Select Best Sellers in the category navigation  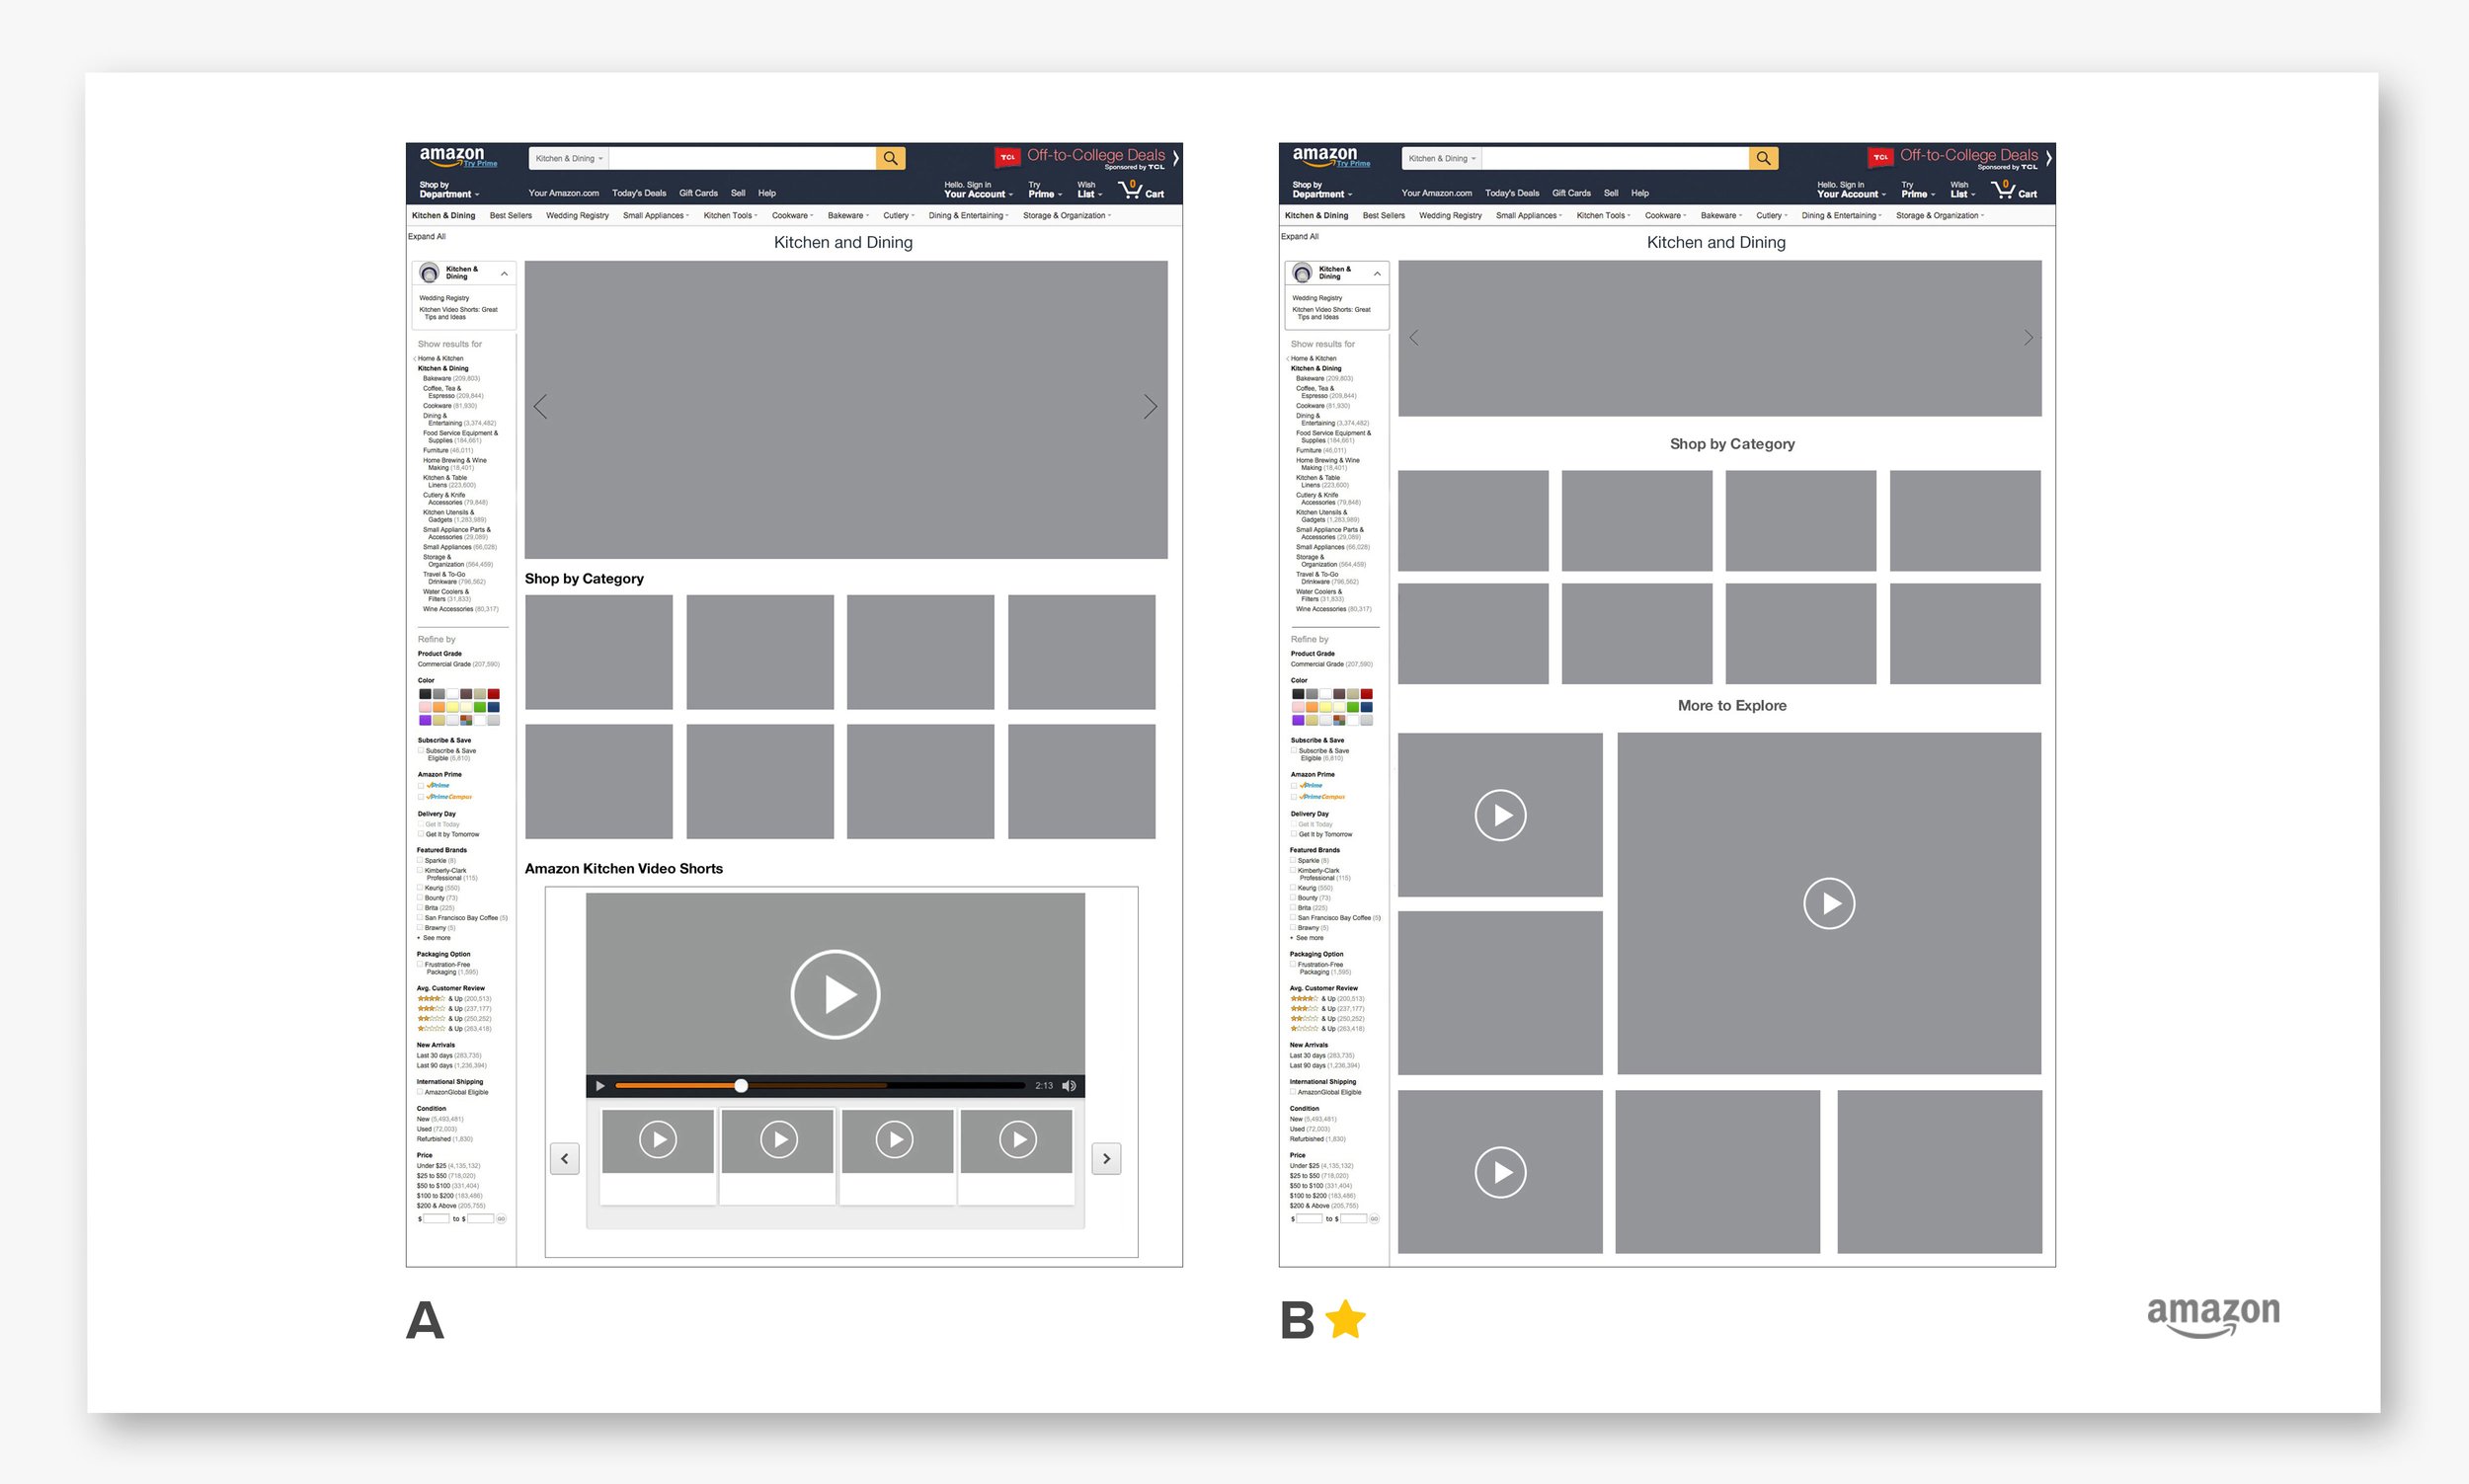(x=510, y=215)
